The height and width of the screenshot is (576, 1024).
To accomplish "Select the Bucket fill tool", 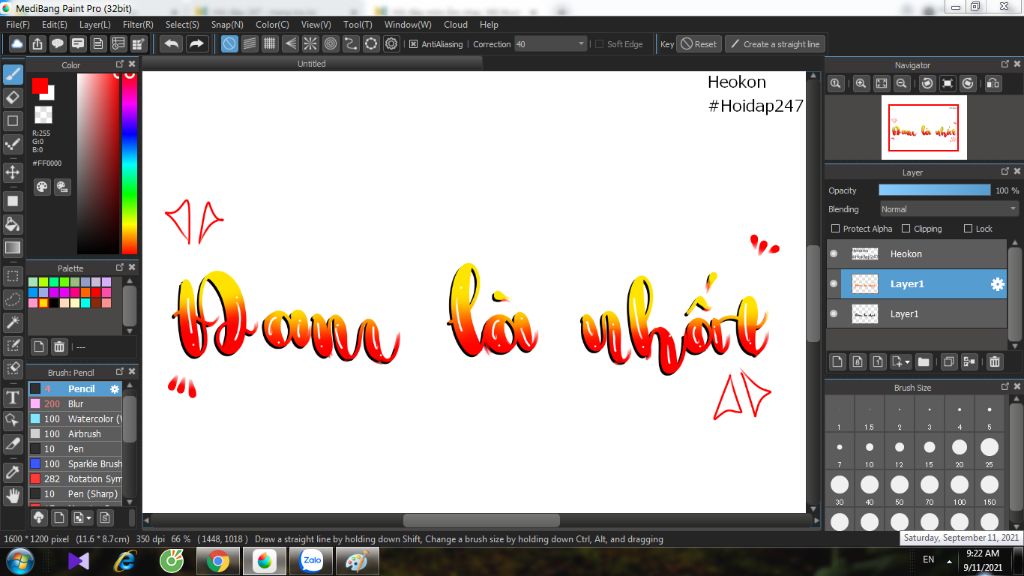I will [x=12, y=224].
